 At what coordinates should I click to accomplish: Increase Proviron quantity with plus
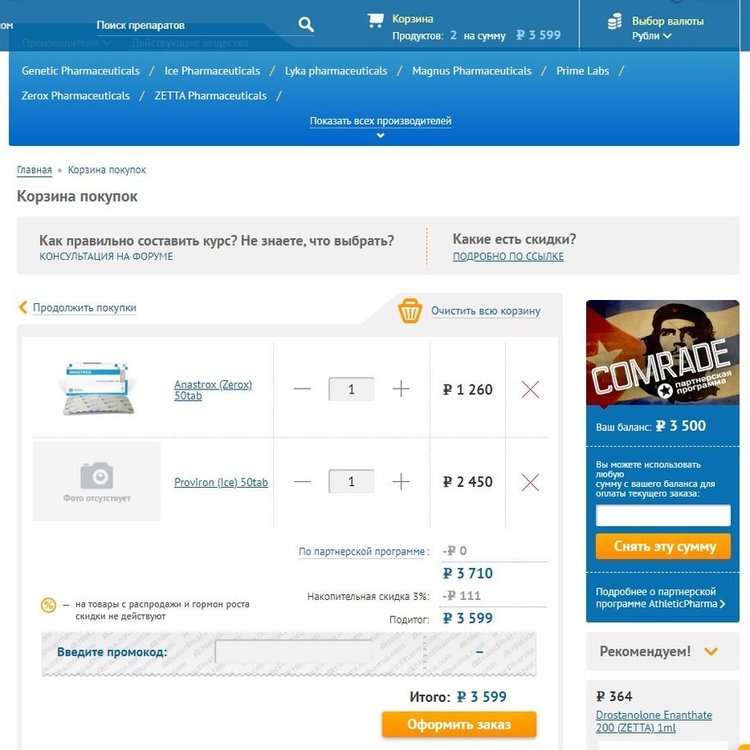pos(401,482)
